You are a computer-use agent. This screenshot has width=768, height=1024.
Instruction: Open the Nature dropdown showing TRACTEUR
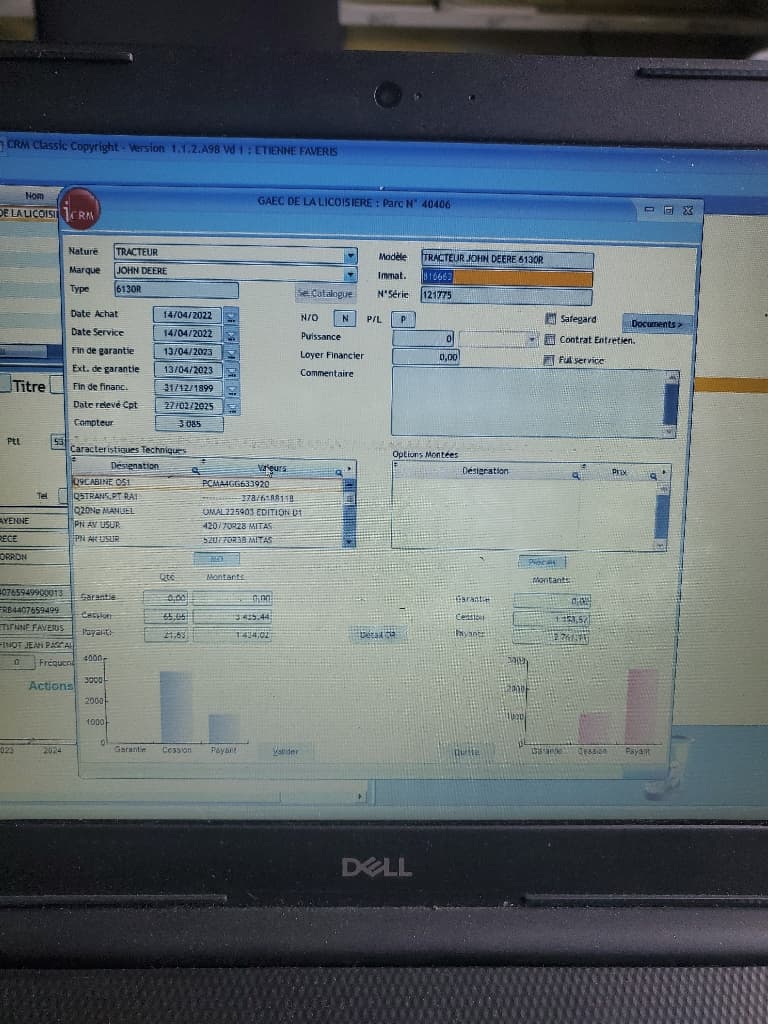[x=351, y=255]
